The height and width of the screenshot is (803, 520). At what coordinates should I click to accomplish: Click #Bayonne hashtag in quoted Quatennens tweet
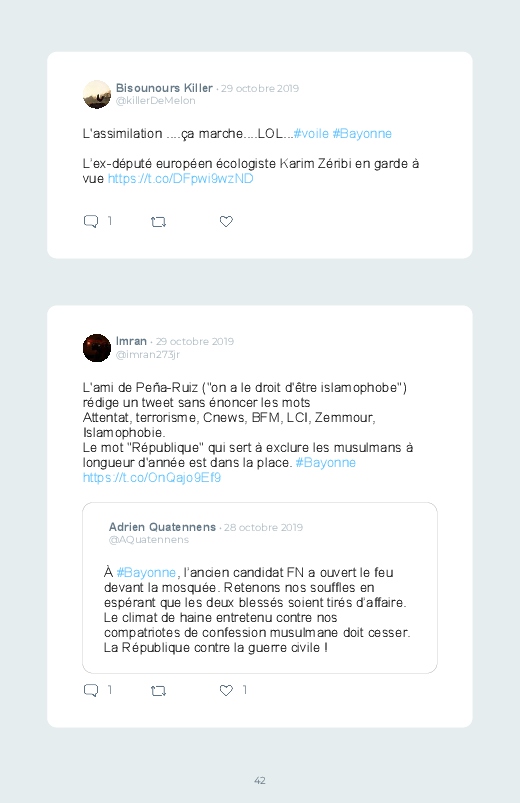click(146, 573)
